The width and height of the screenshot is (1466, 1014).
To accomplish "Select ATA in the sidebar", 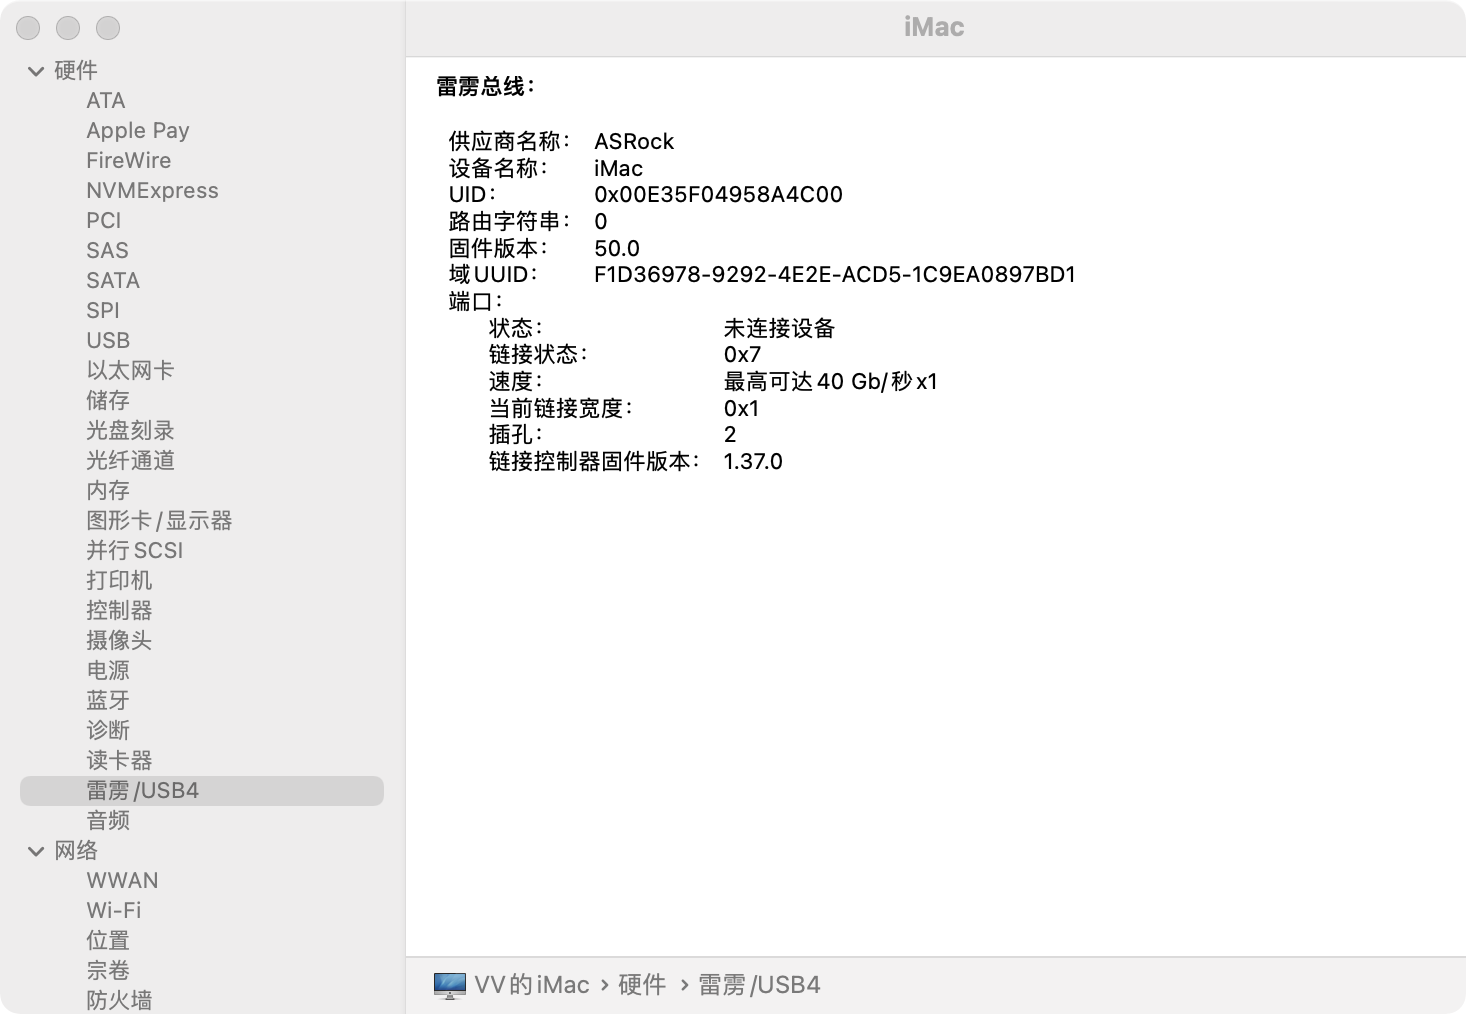I will coord(106,100).
